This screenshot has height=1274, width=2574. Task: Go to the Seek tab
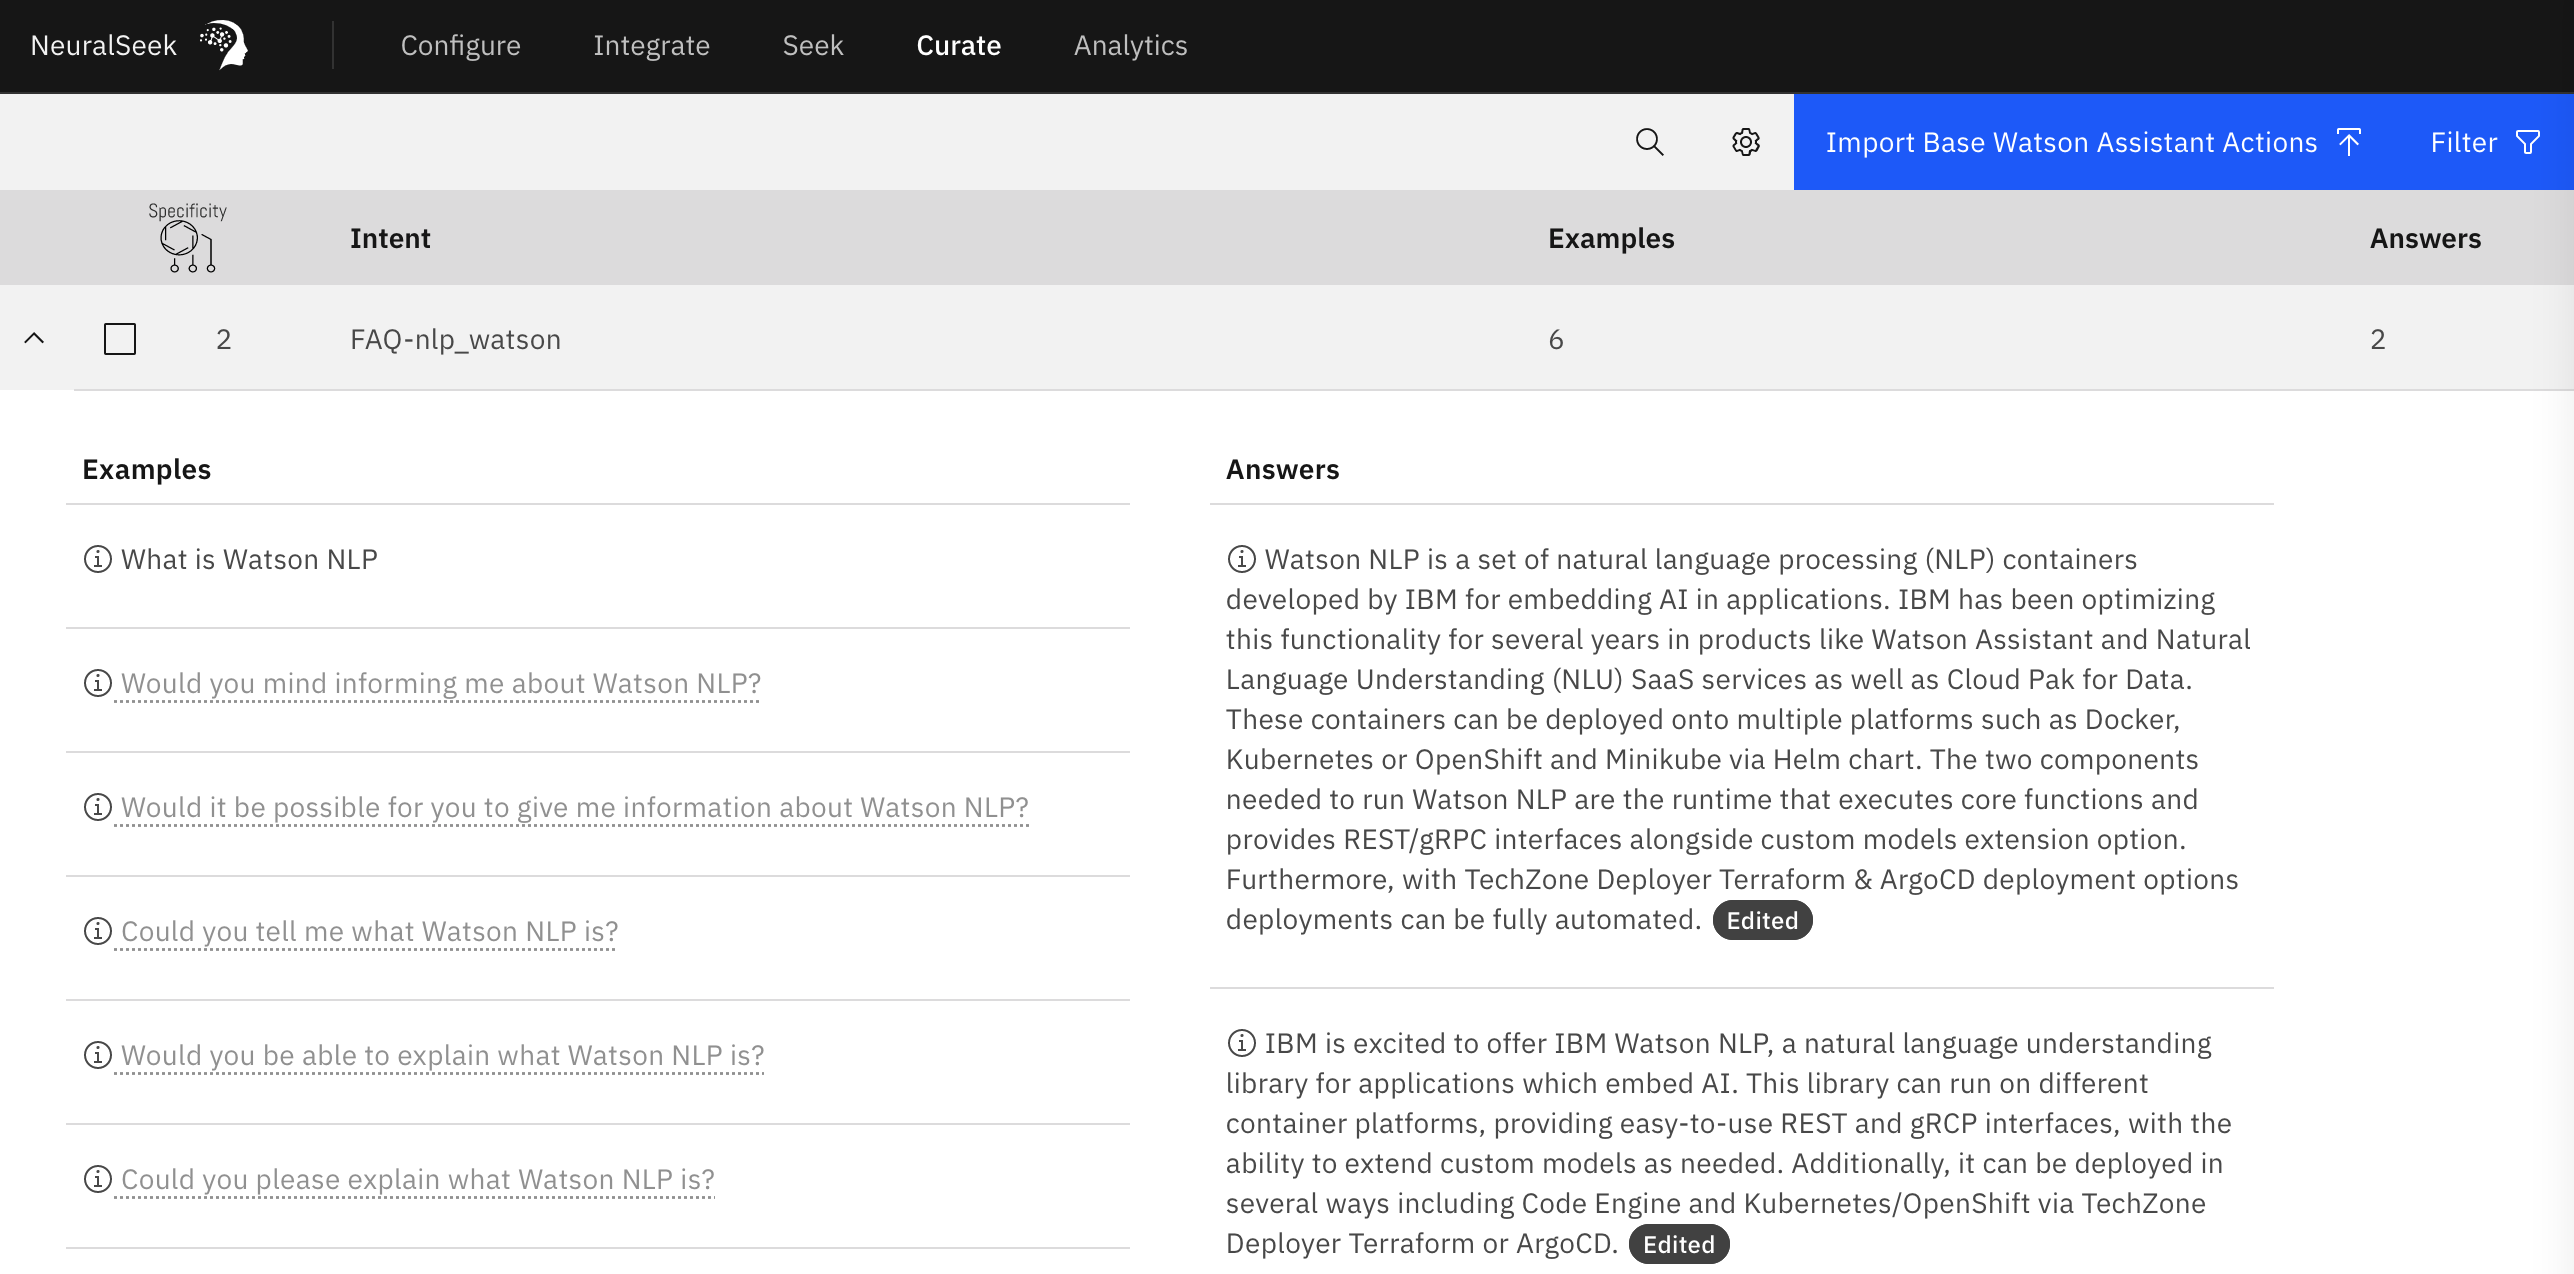[813, 45]
